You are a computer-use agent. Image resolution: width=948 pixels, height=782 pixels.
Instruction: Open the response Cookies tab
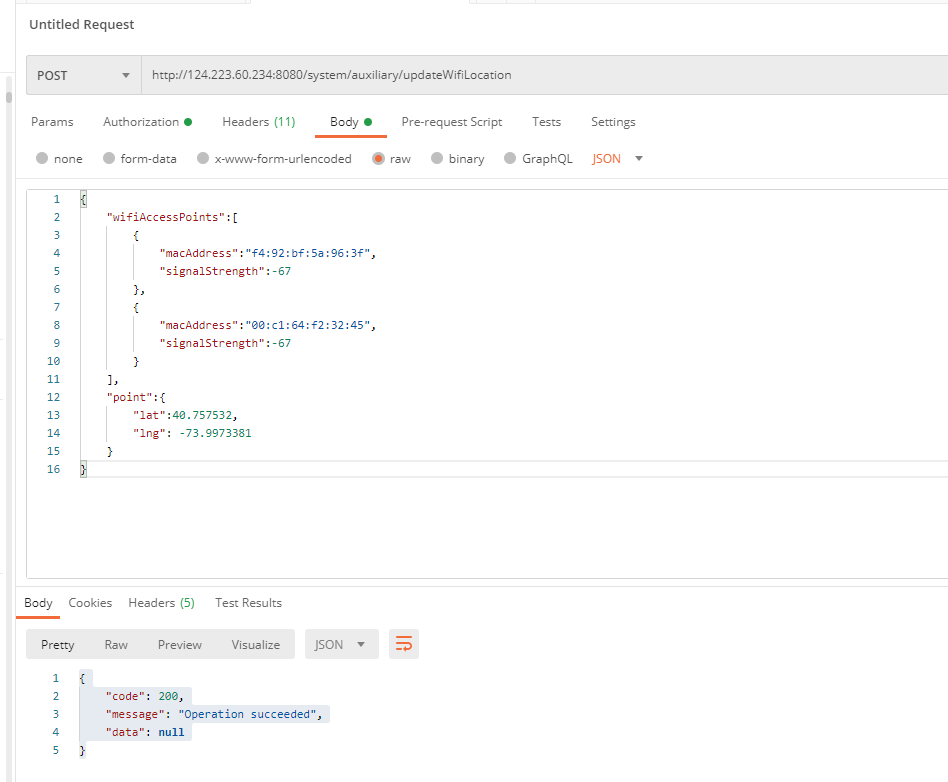[90, 603]
